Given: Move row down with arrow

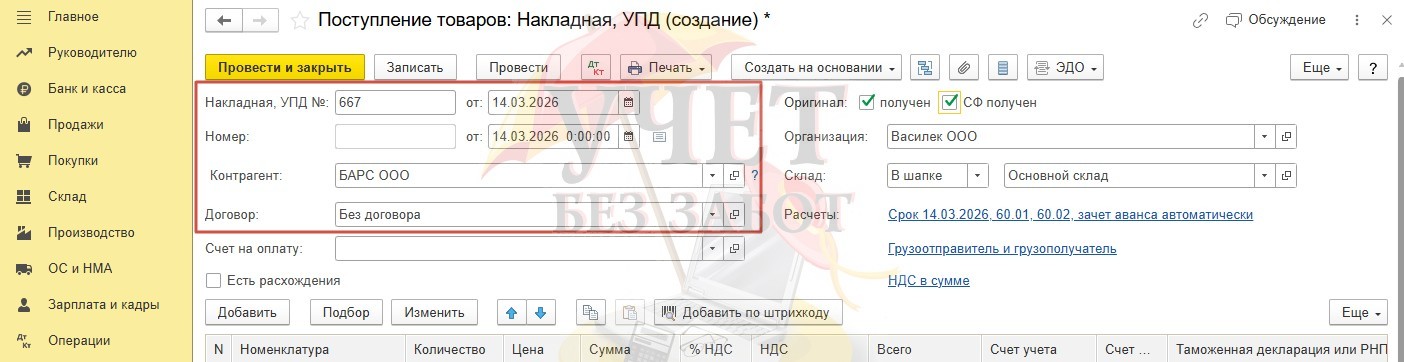Looking at the screenshot, I should [x=540, y=312].
